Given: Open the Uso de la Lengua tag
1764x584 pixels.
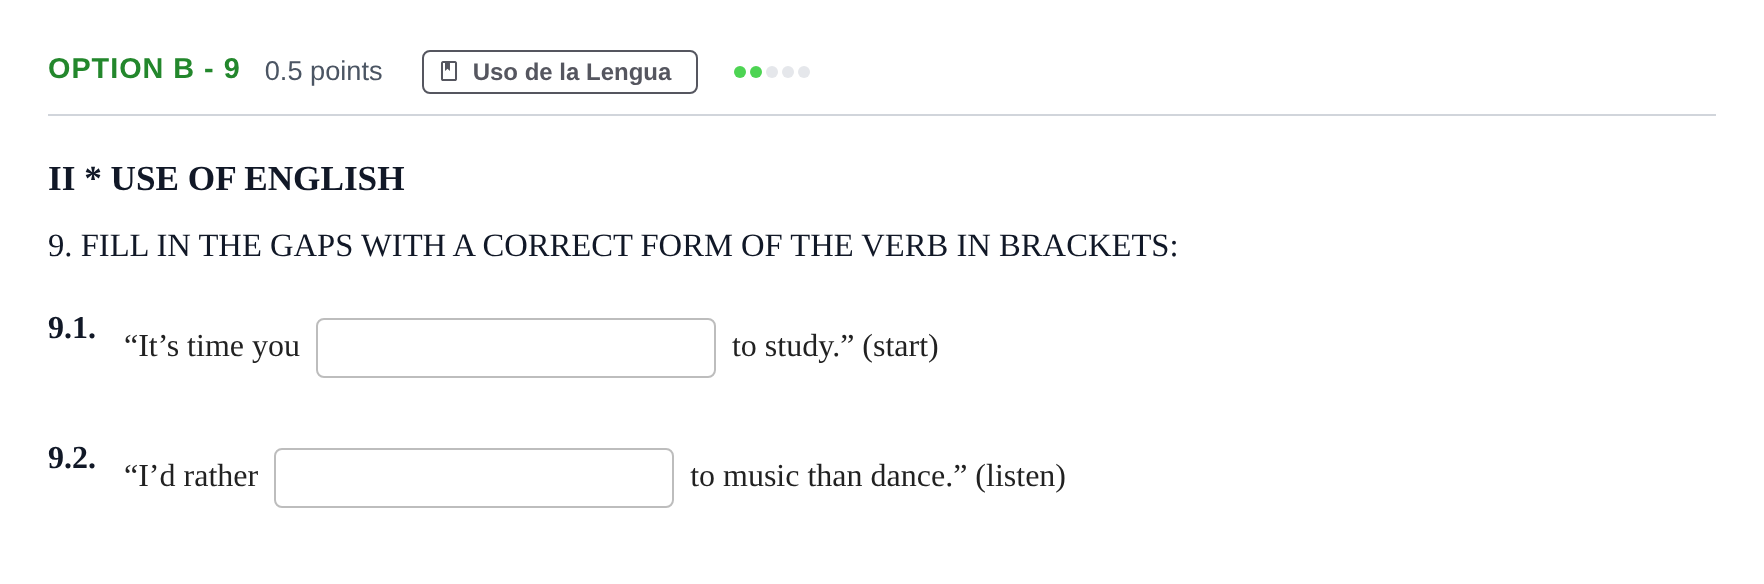Looking at the screenshot, I should coord(560,72).
